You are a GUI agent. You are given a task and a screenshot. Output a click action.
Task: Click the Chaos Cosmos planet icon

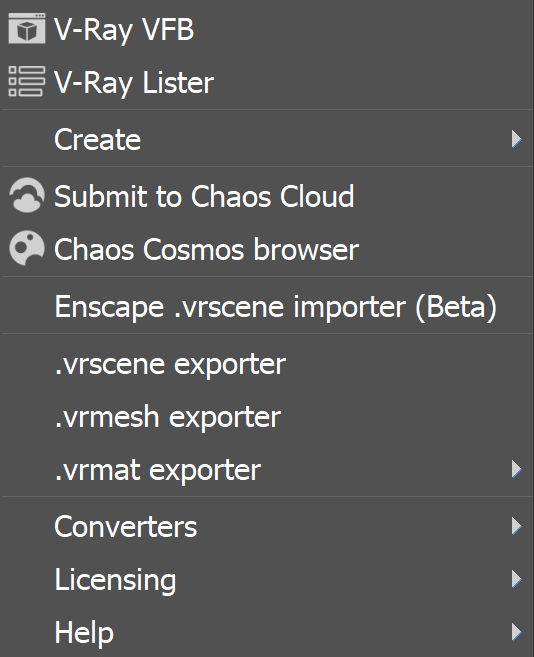pyautogui.click(x=27, y=248)
